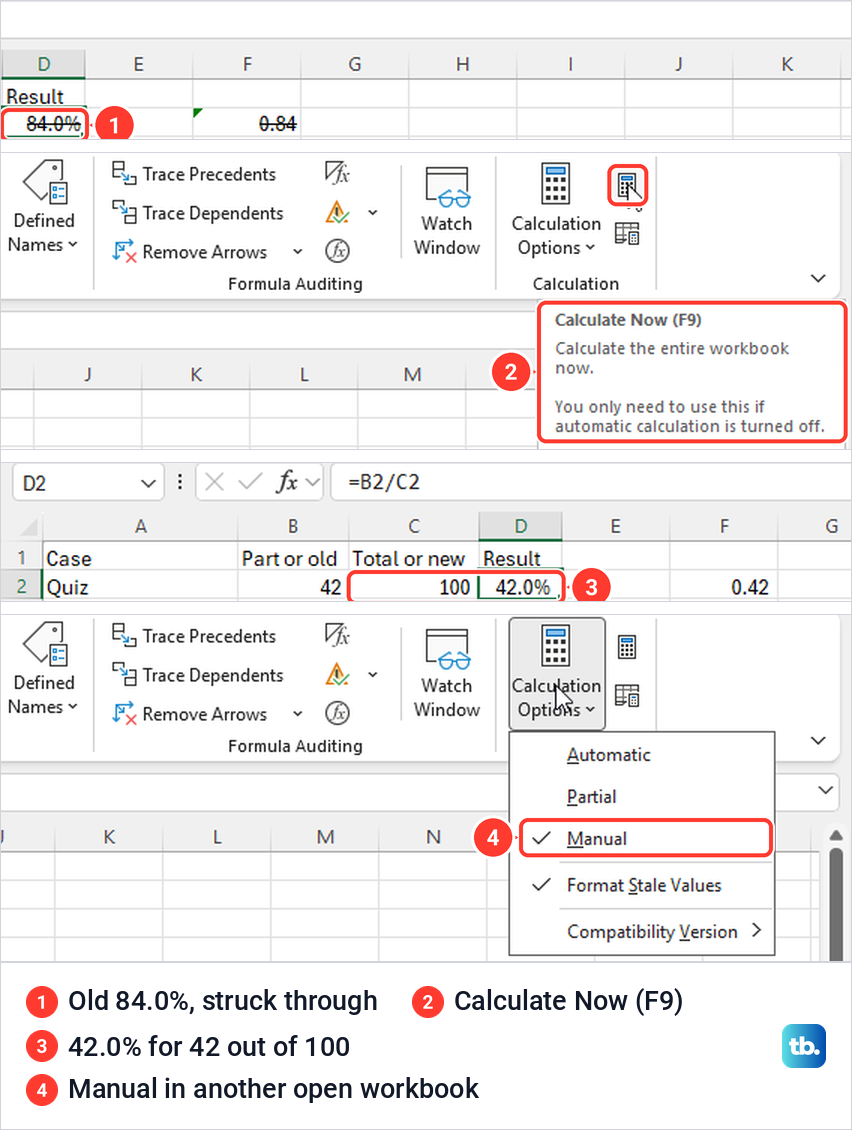The image size is (852, 1130).
Task: Open Defined Names in ribbon with open Calculation menu
Action: click(x=43, y=669)
